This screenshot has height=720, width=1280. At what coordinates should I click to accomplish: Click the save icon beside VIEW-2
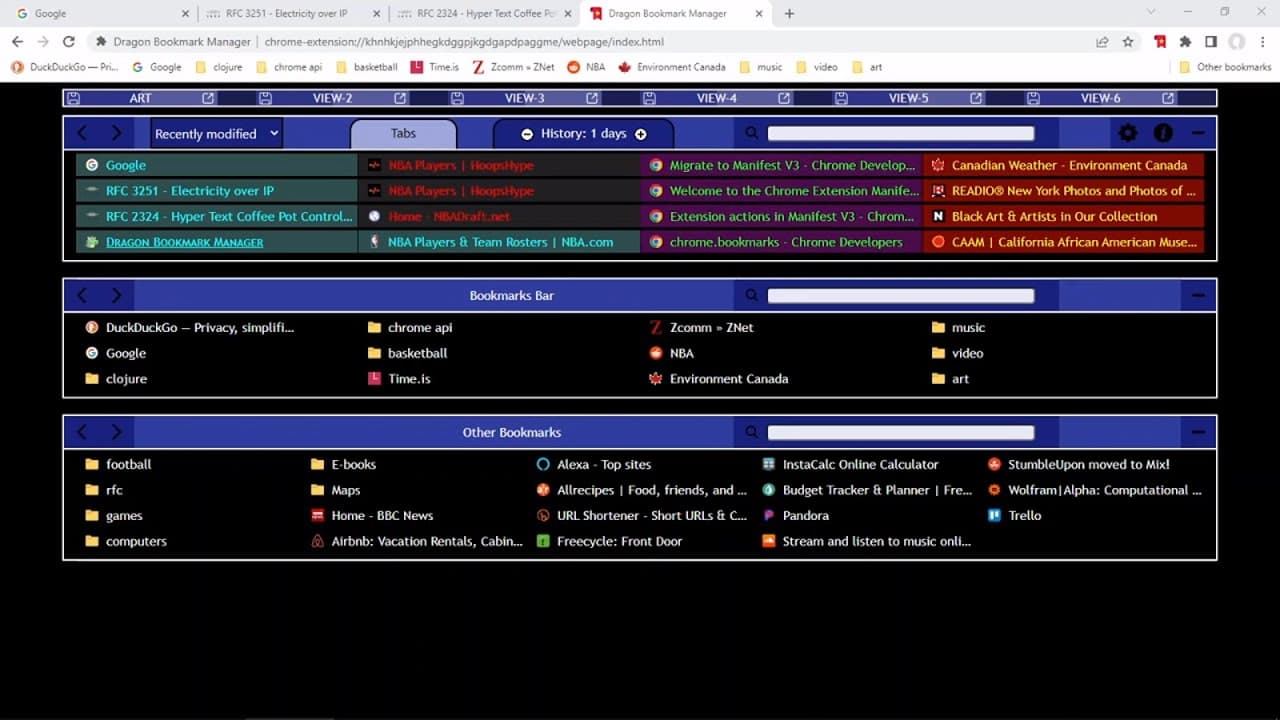(x=265, y=98)
